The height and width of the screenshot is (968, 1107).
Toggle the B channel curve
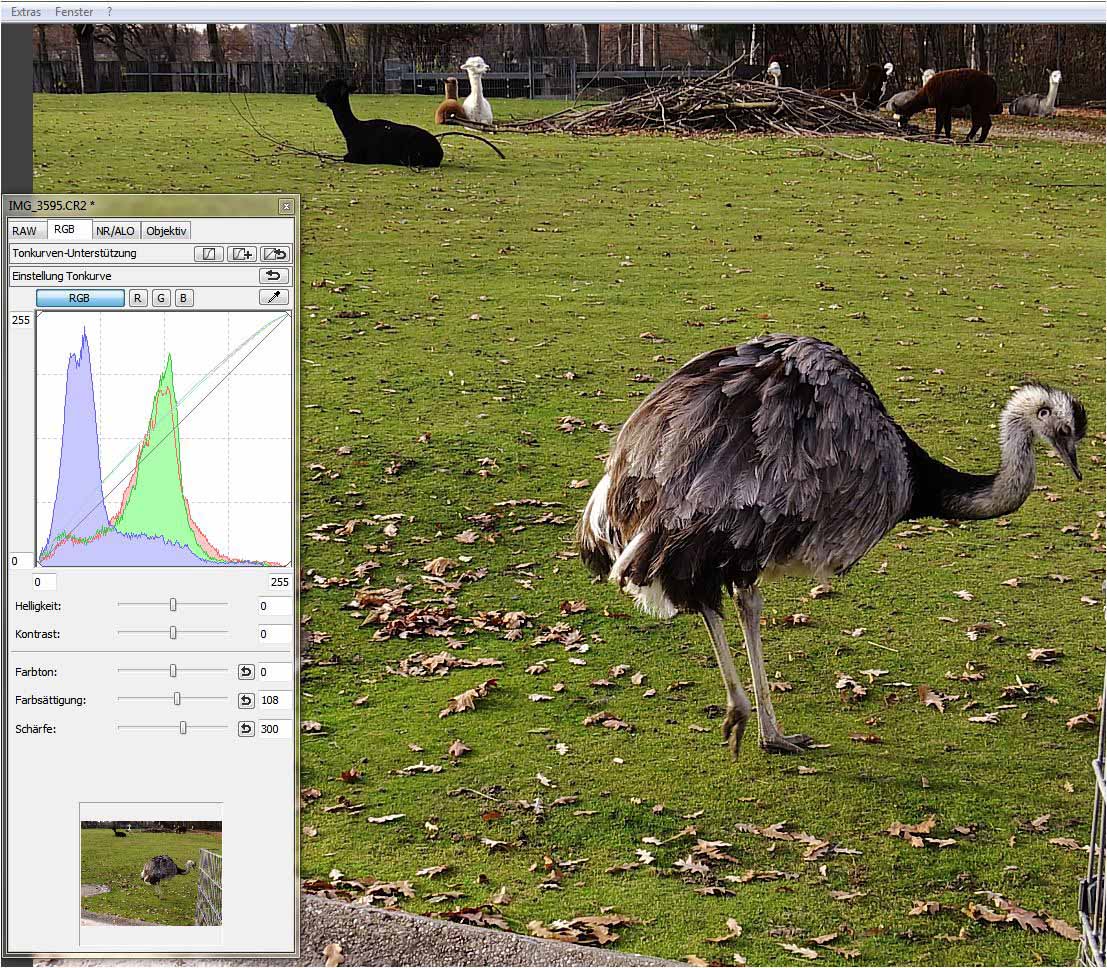click(184, 298)
